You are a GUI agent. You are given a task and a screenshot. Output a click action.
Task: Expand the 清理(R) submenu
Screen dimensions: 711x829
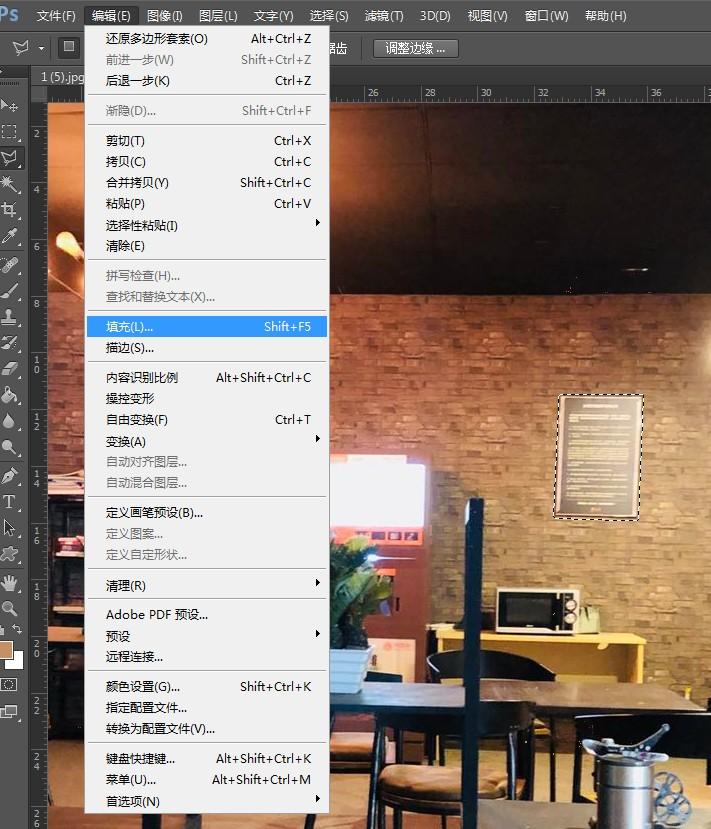tap(207, 585)
